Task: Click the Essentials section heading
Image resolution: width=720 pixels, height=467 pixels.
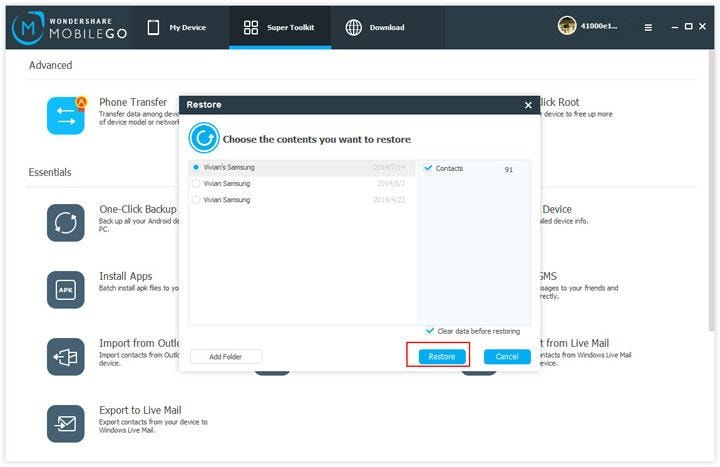Action: (50, 172)
